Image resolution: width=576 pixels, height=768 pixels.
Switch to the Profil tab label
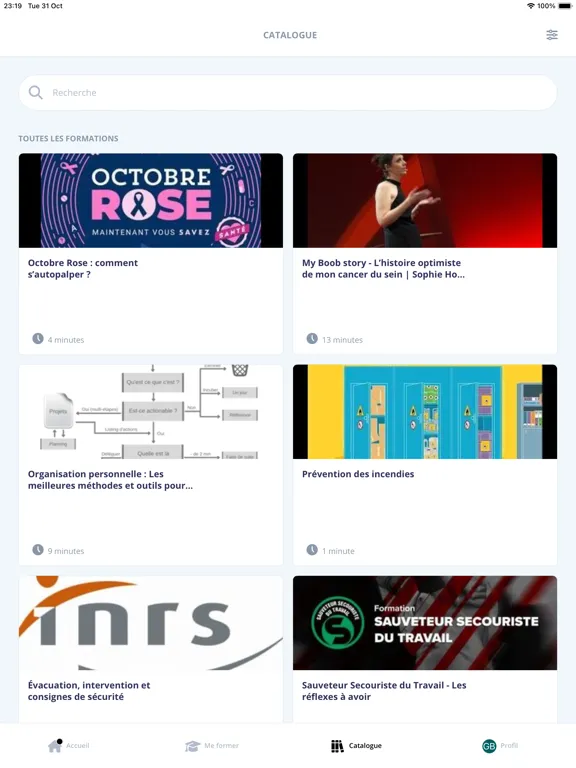click(x=509, y=745)
